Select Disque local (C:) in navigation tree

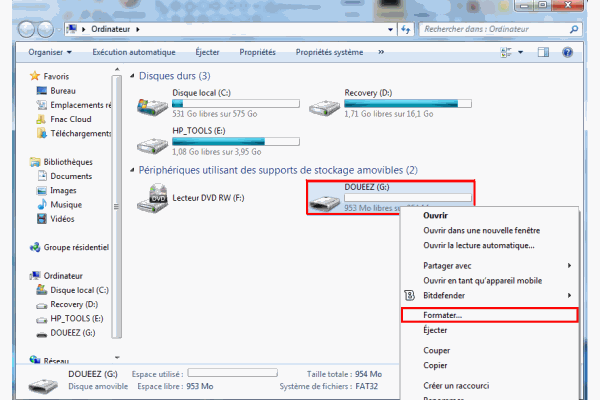point(80,290)
